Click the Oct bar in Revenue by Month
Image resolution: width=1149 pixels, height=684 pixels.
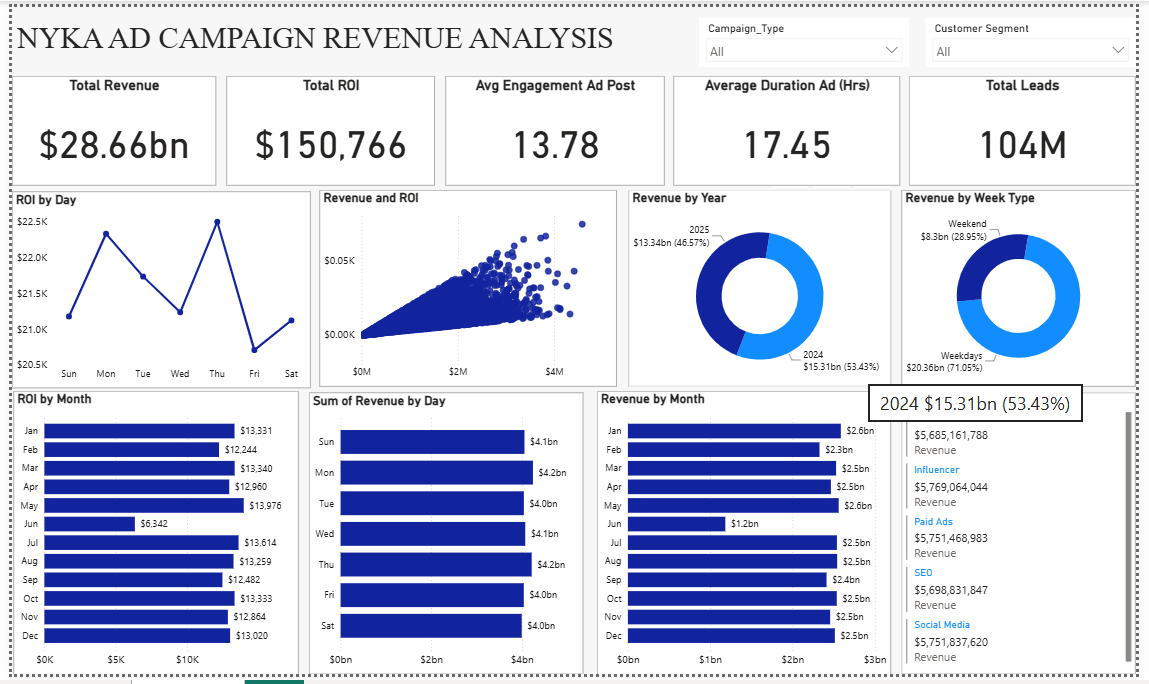point(733,598)
